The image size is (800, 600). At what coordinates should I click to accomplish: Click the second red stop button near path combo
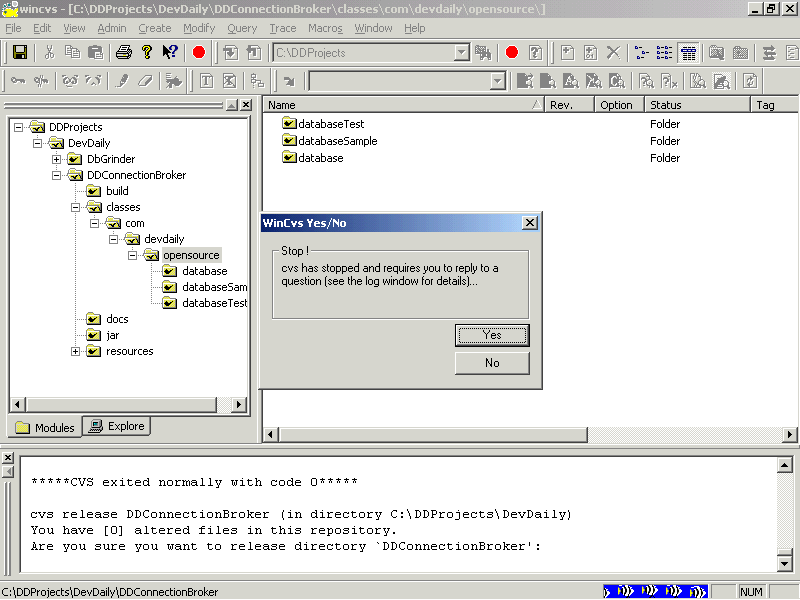pos(512,53)
